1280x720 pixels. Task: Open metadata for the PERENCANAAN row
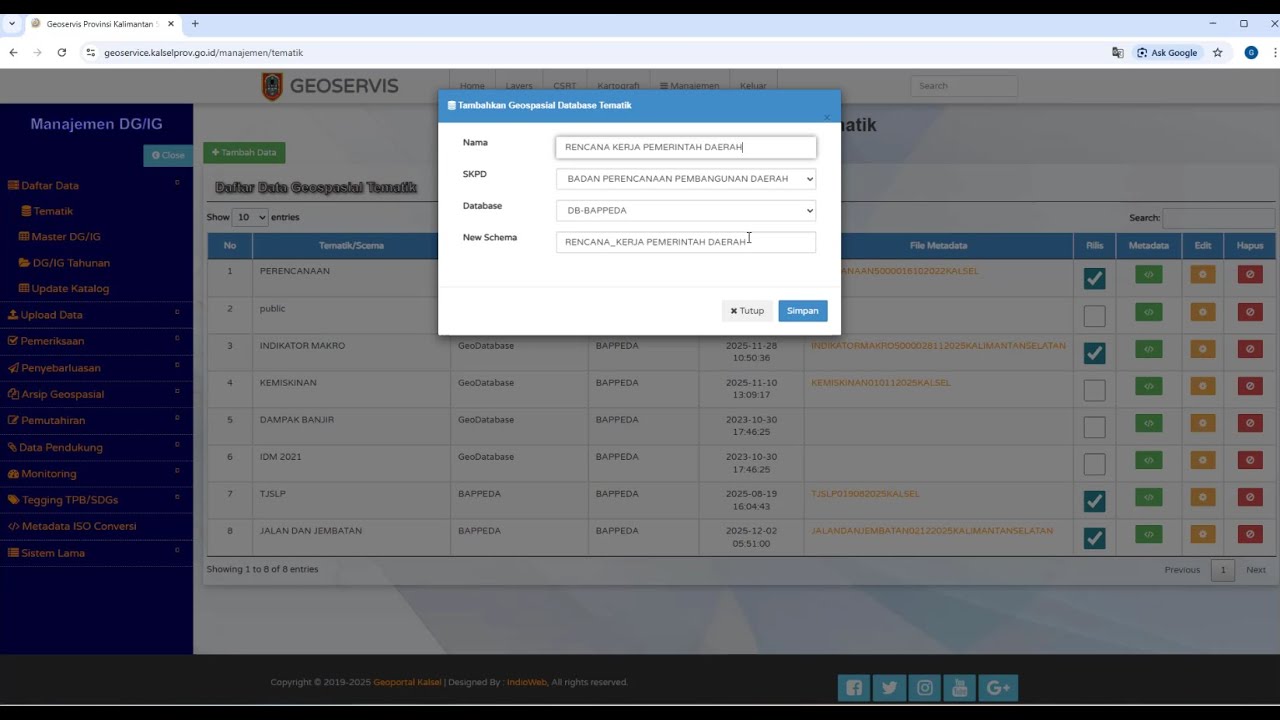[1148, 275]
